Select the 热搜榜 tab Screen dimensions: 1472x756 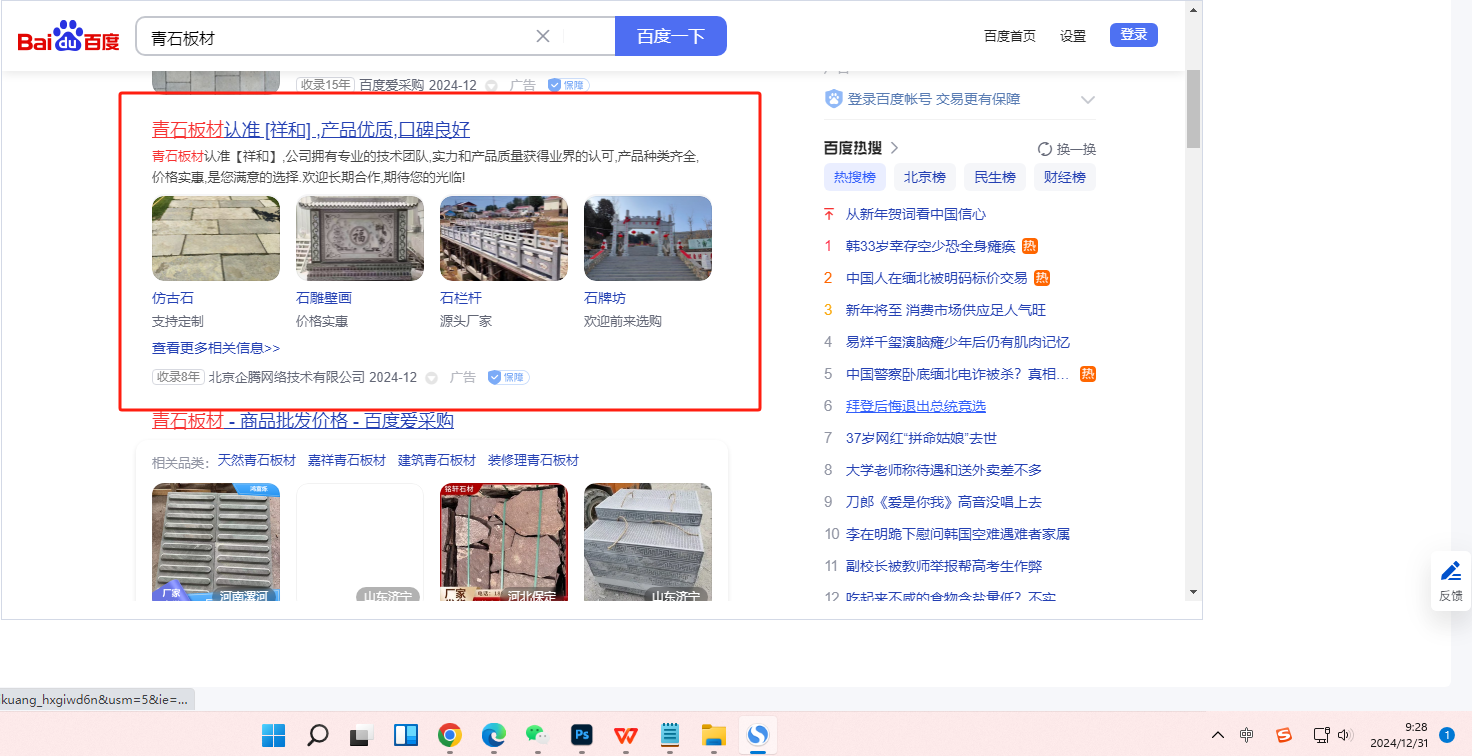click(855, 177)
